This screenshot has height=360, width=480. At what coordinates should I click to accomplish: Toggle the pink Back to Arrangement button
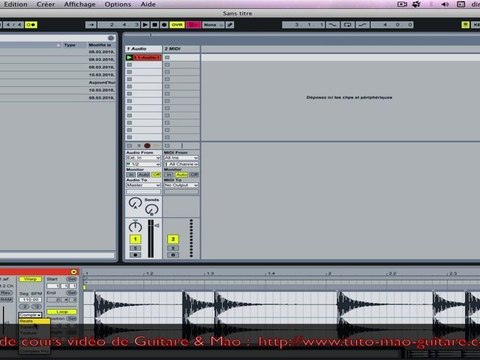[193, 25]
